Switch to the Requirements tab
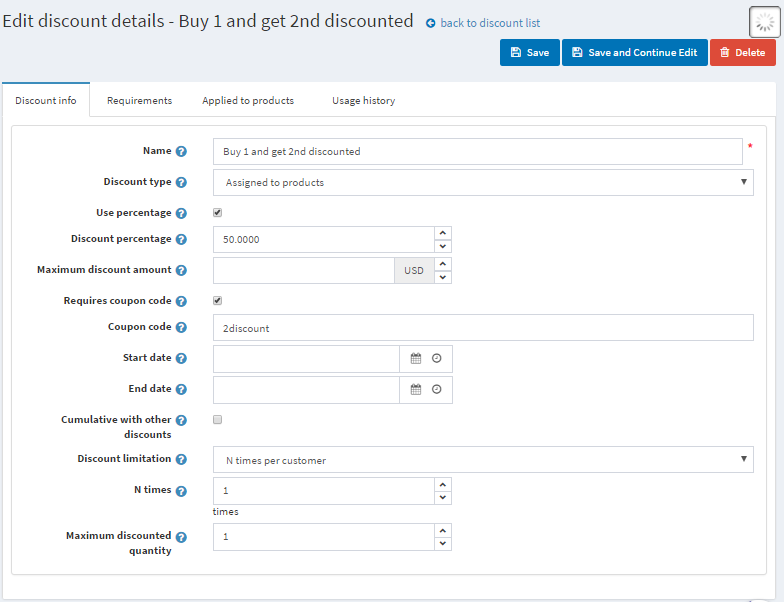The height and width of the screenshot is (602, 784). [139, 100]
